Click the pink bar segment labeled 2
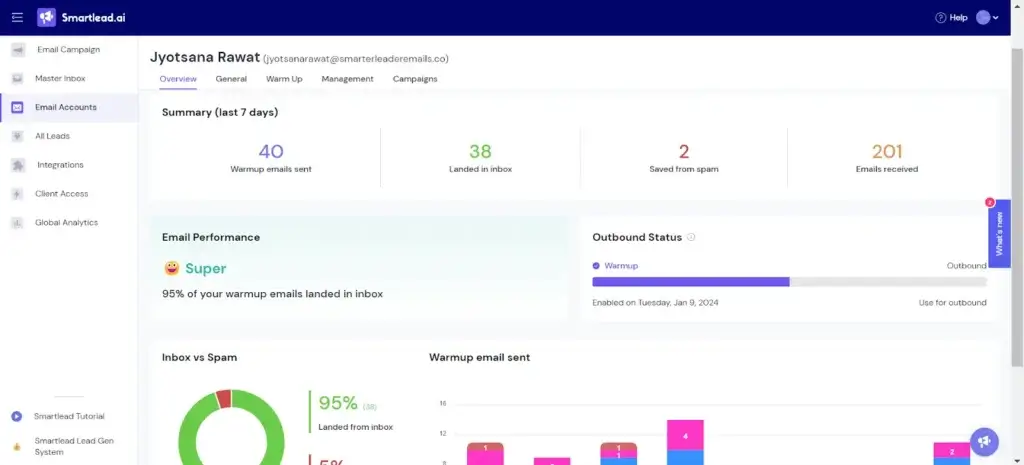Viewport: 1024px width, 465px height. coord(952,450)
